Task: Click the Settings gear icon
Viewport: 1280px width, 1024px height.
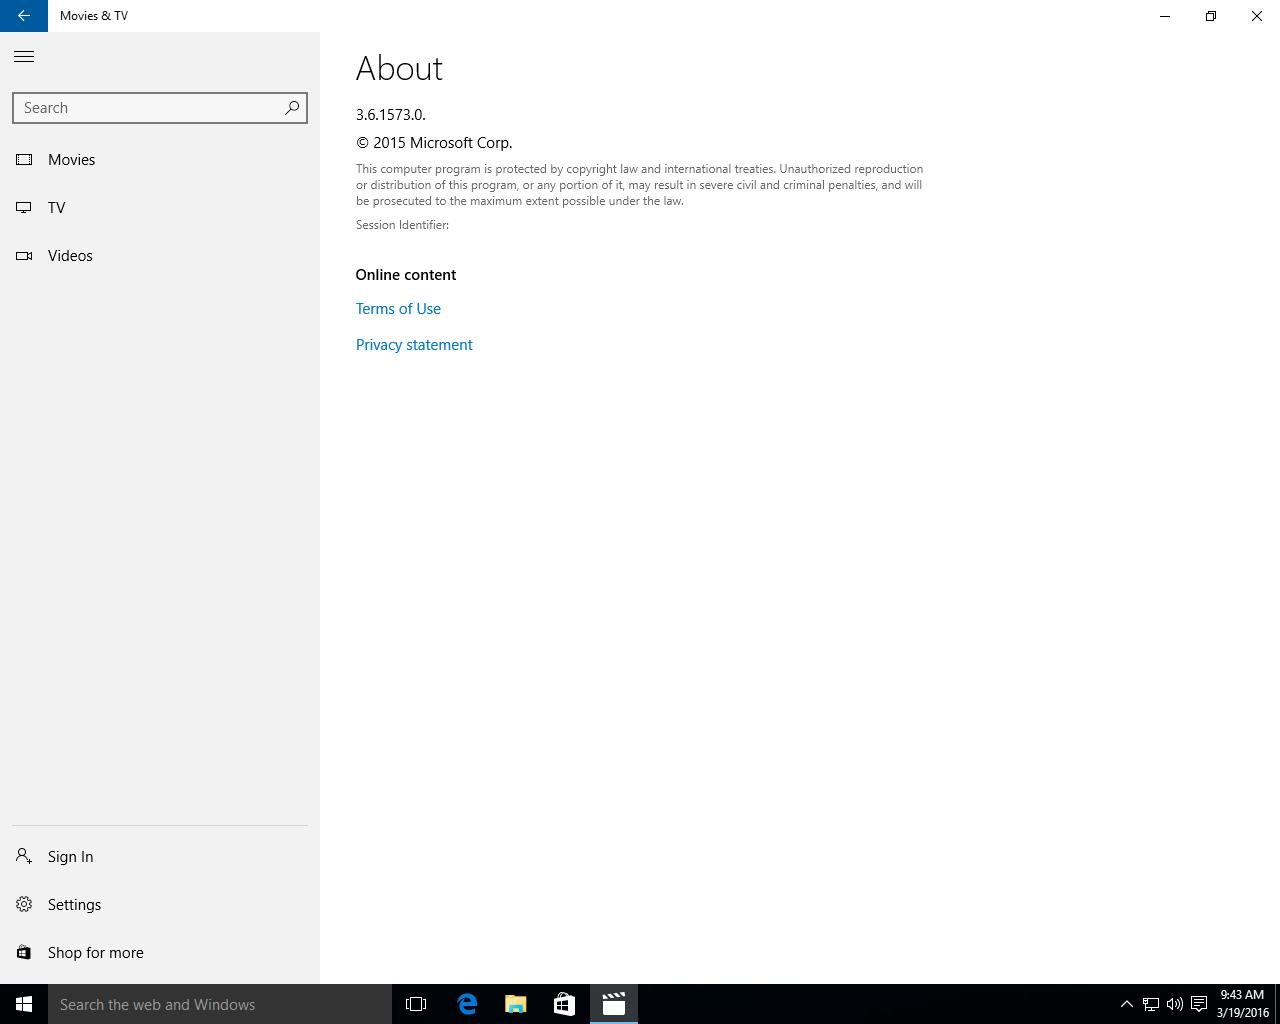Action: click(24, 904)
